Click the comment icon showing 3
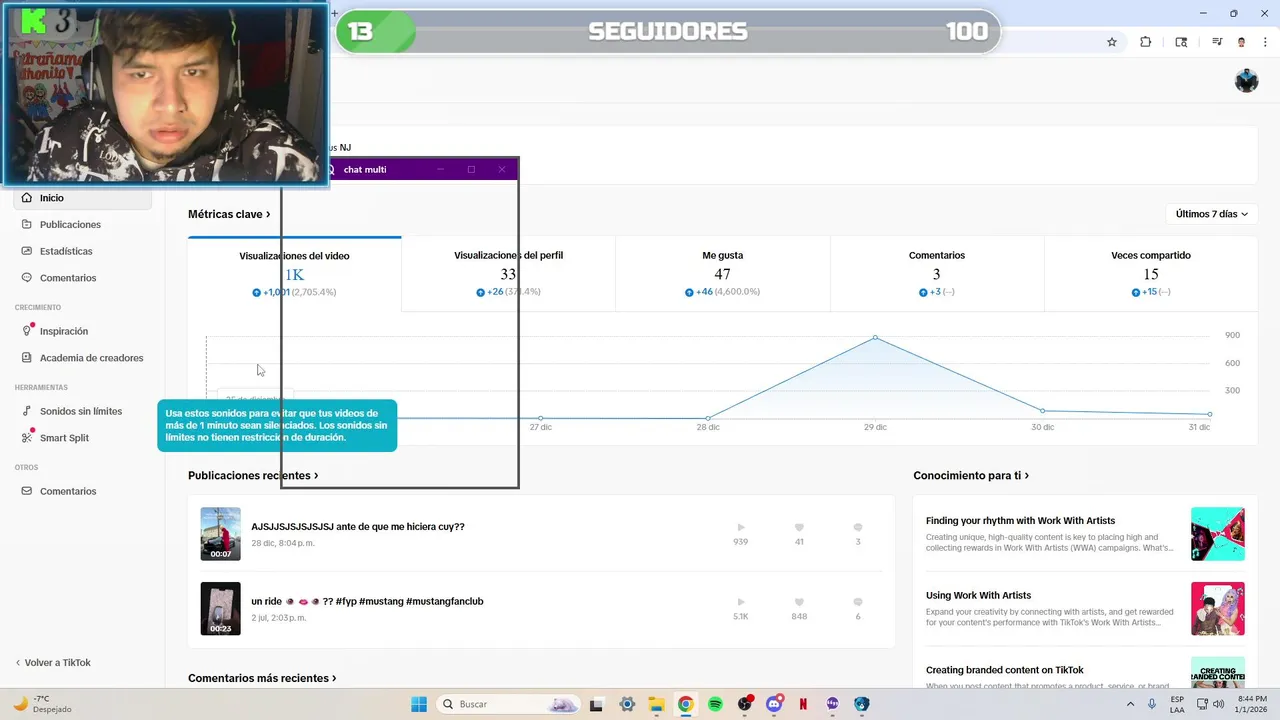The image size is (1280, 720). click(858, 527)
